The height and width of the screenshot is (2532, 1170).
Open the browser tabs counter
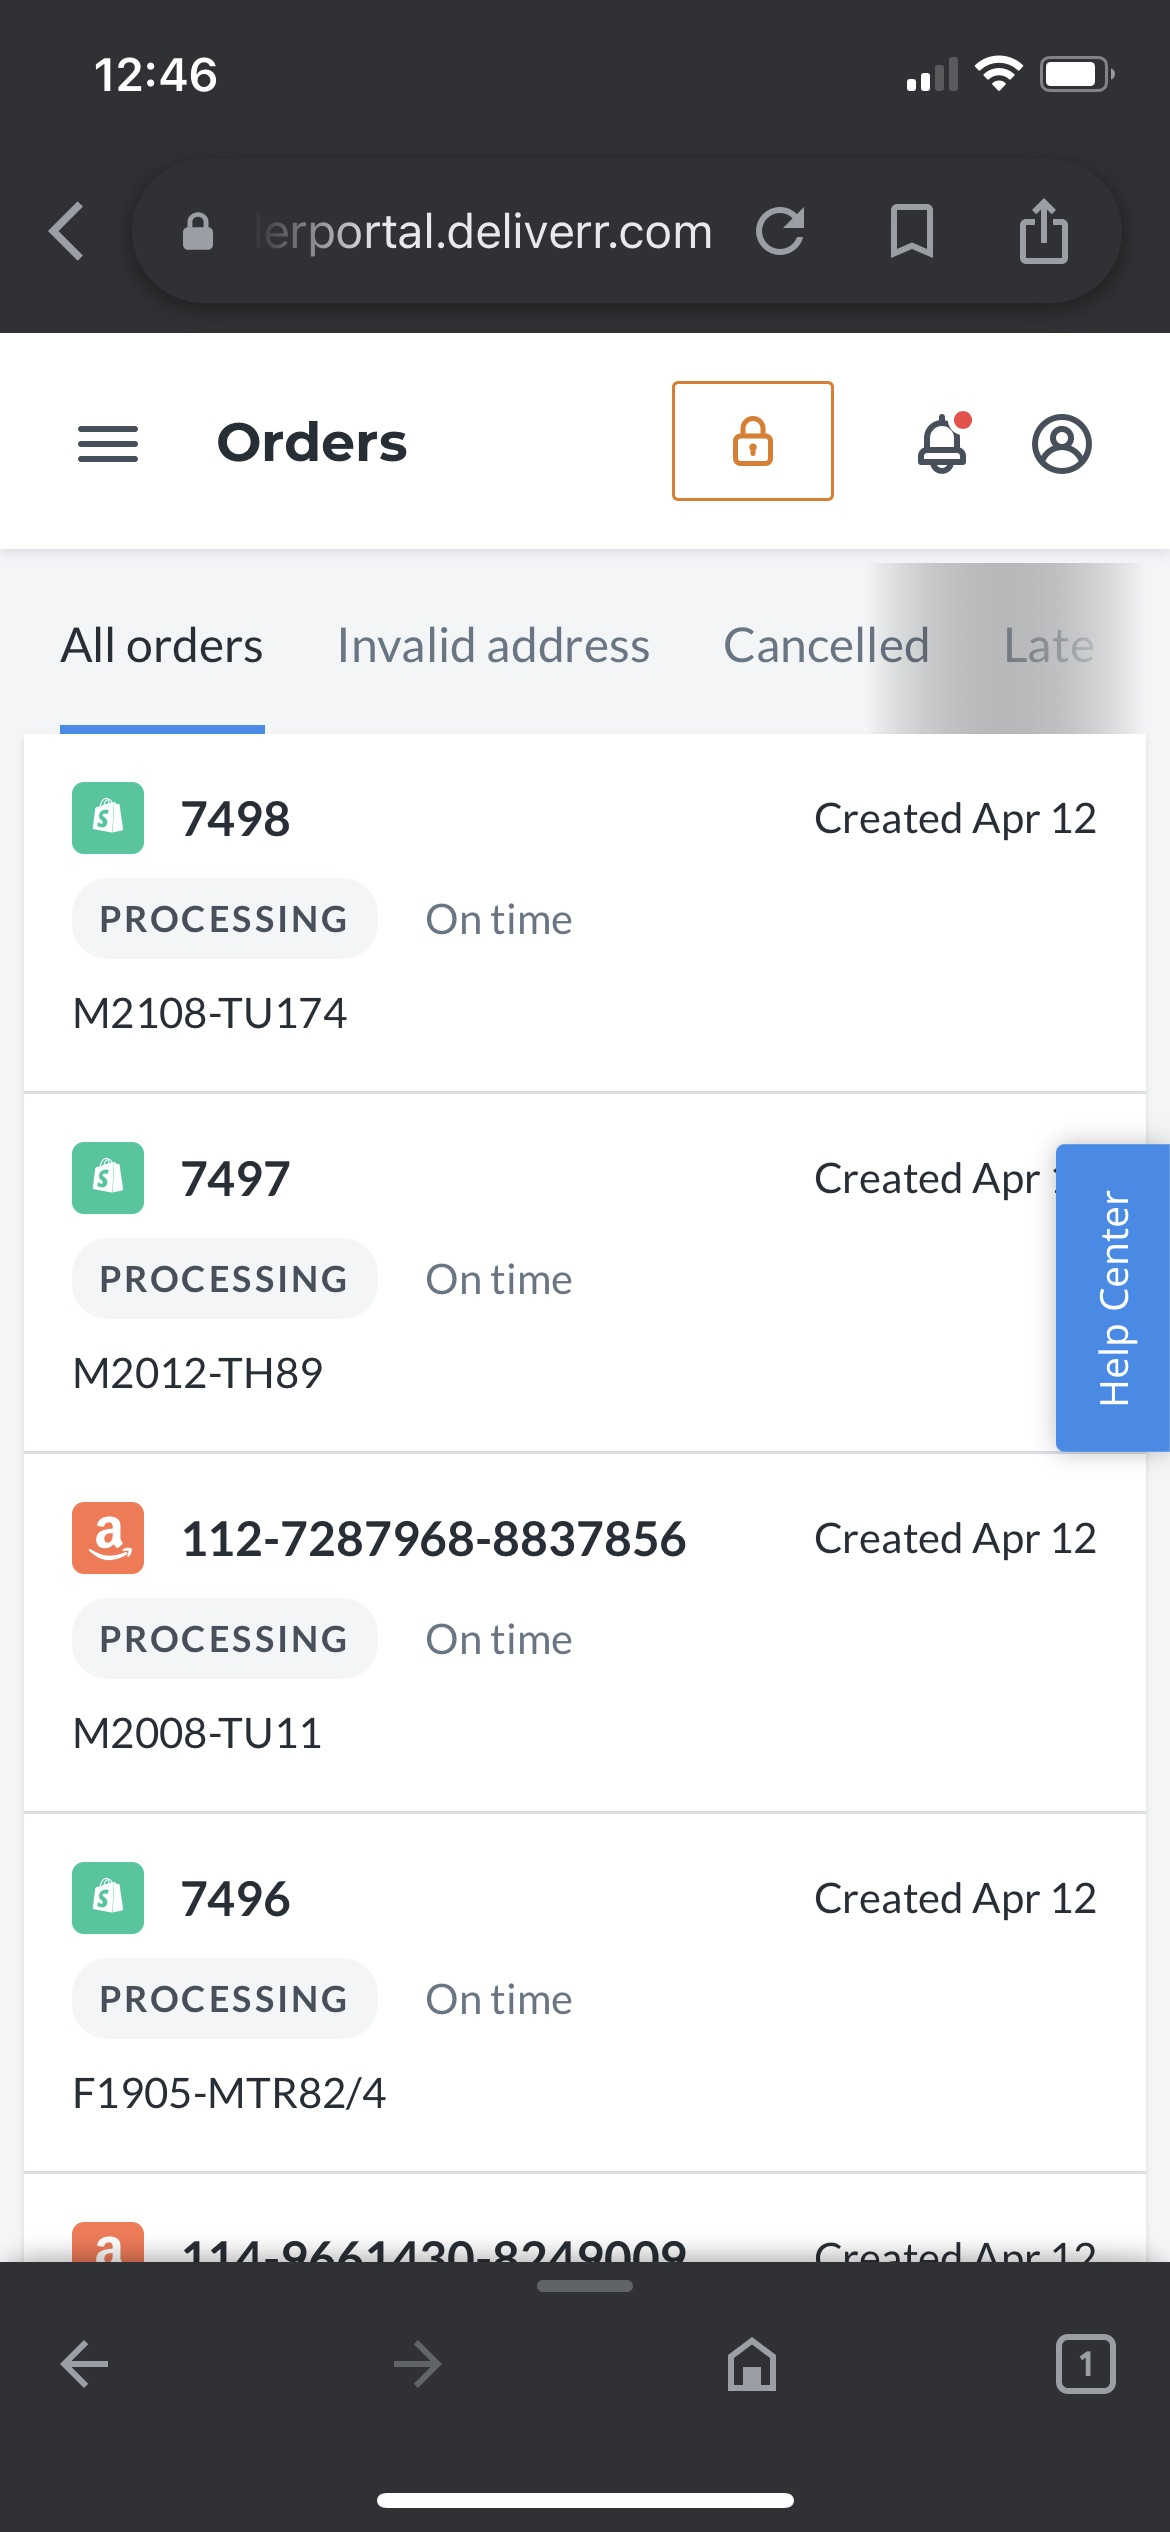[1085, 2364]
